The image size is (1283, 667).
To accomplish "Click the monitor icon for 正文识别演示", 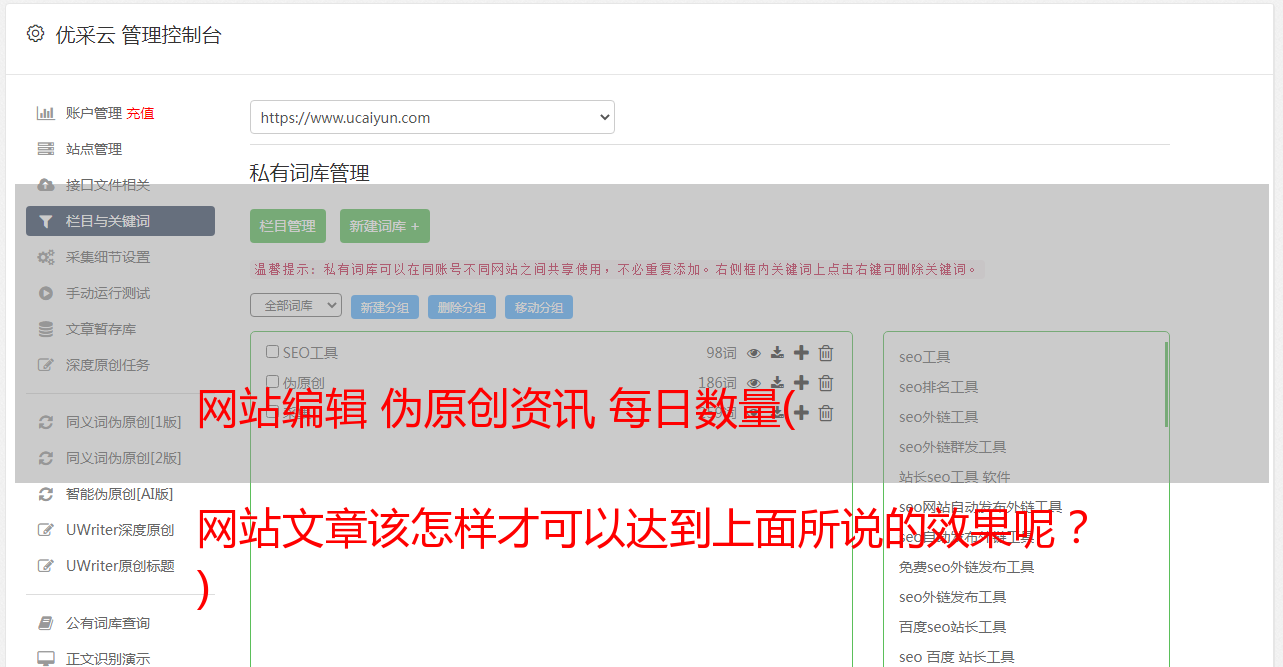I will tap(45, 659).
